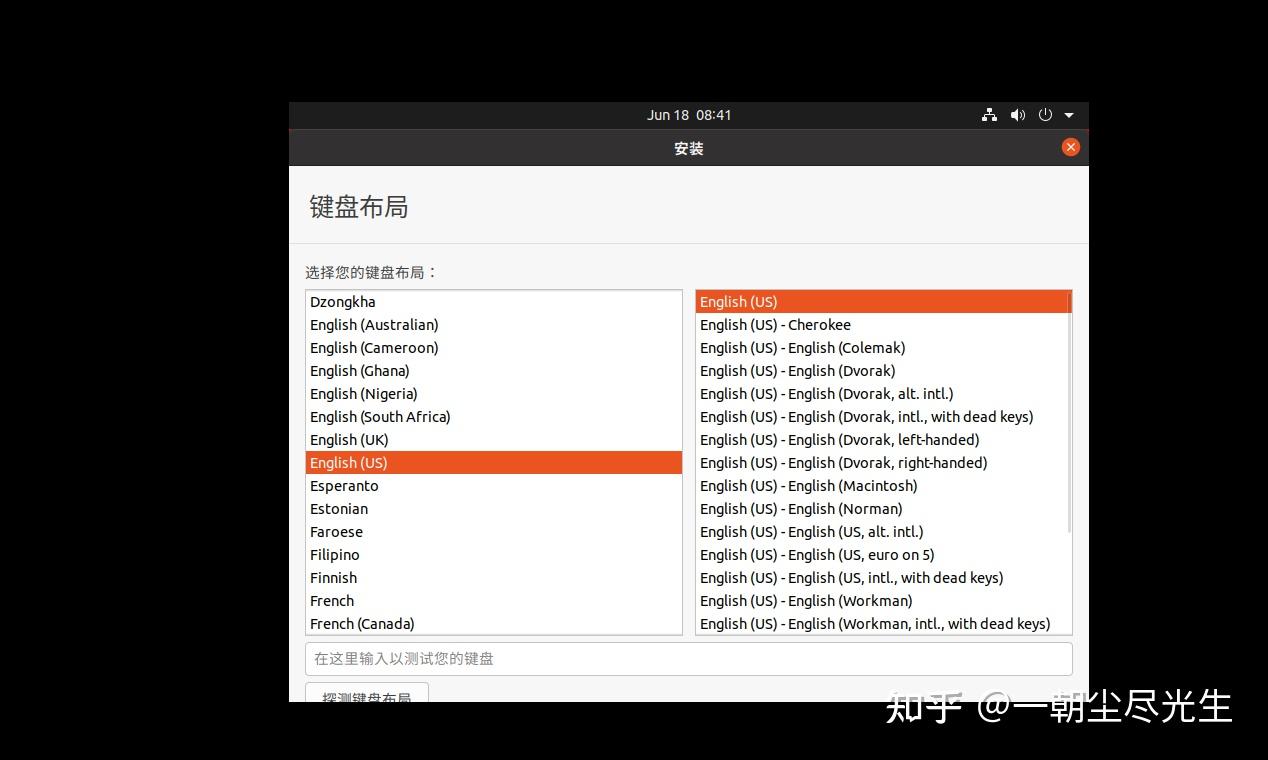Click the wired network icon in top bar
The image size is (1268, 760).
pos(989,115)
